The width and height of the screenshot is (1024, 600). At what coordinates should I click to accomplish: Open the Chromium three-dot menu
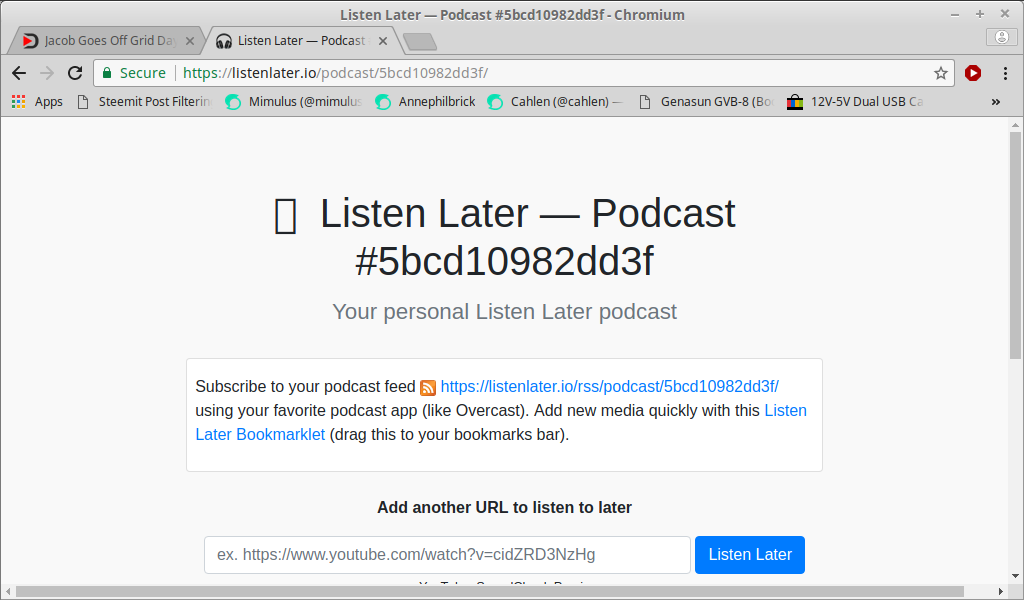pyautogui.click(x=1005, y=73)
